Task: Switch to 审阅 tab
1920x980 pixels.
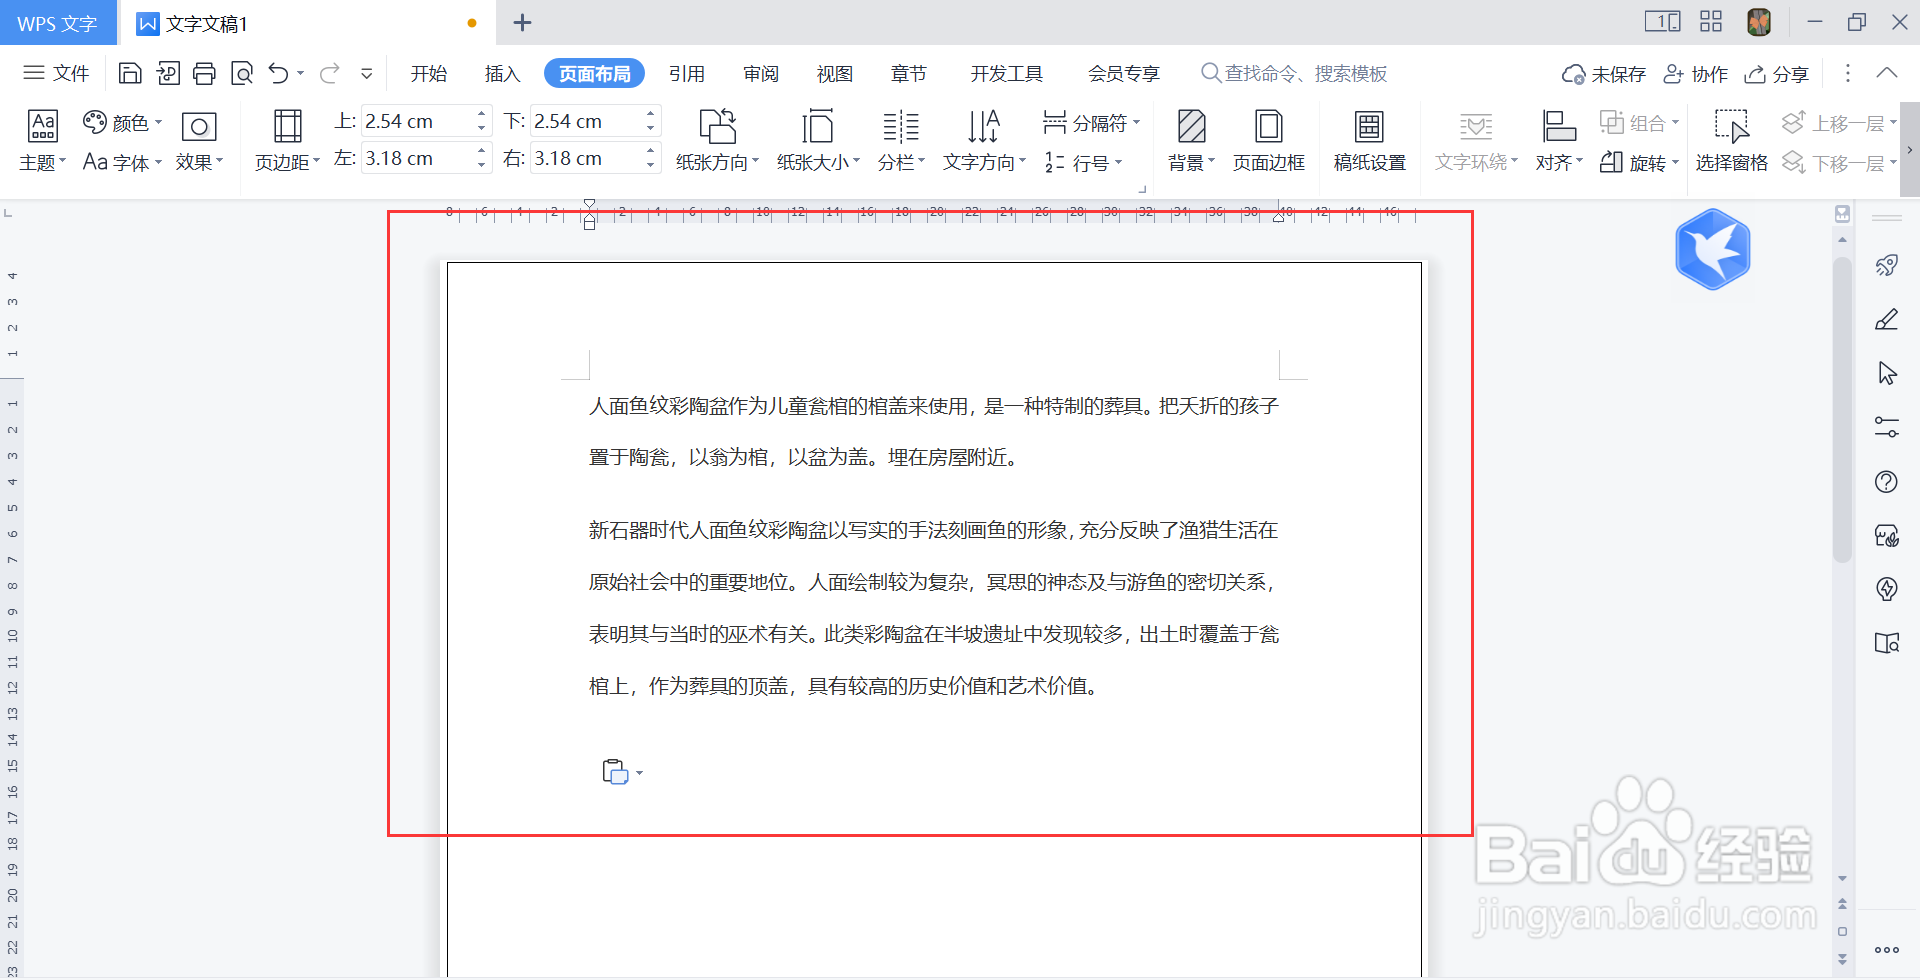Action: click(x=761, y=73)
